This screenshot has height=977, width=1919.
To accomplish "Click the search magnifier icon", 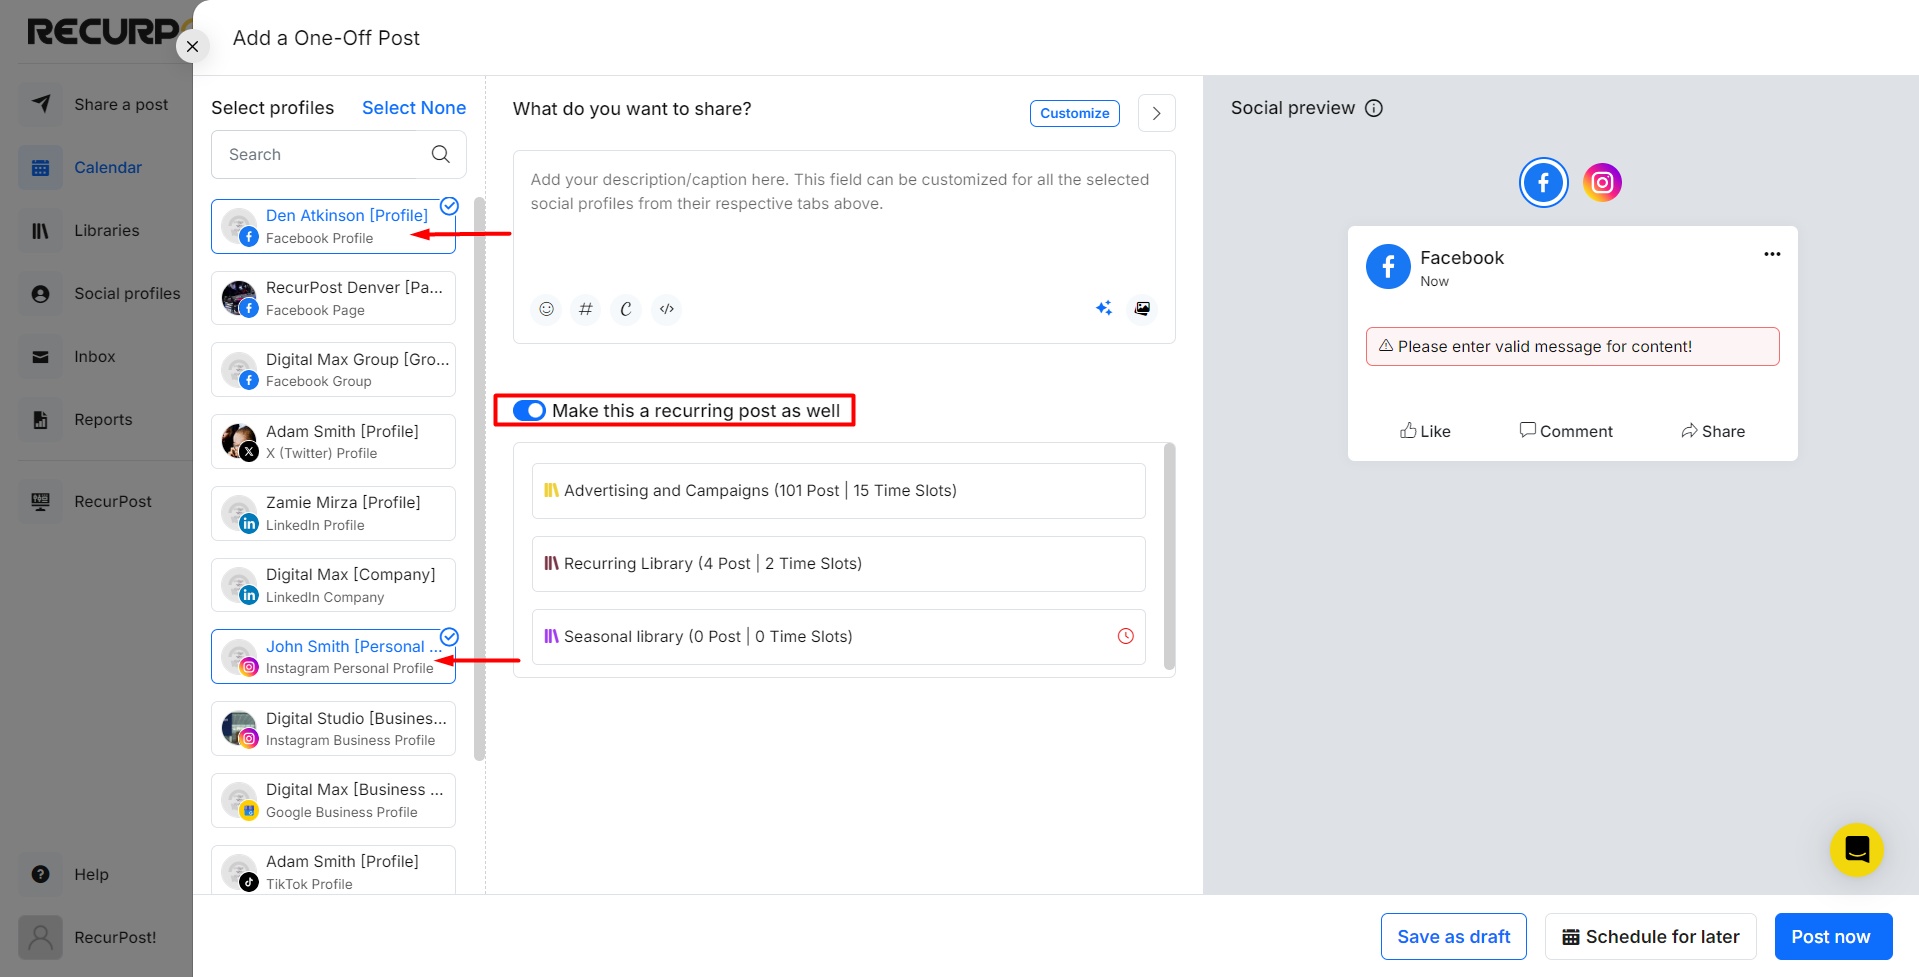I will (x=440, y=154).
